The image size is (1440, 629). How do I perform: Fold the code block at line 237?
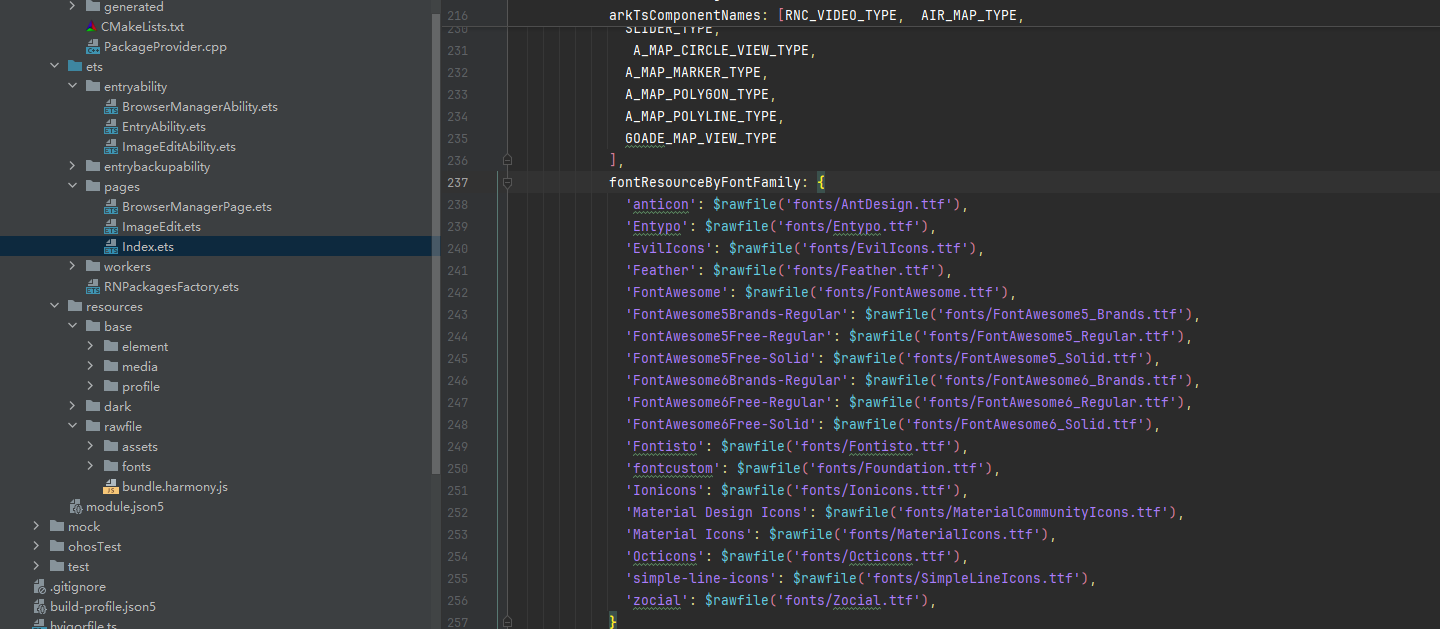[x=507, y=183]
